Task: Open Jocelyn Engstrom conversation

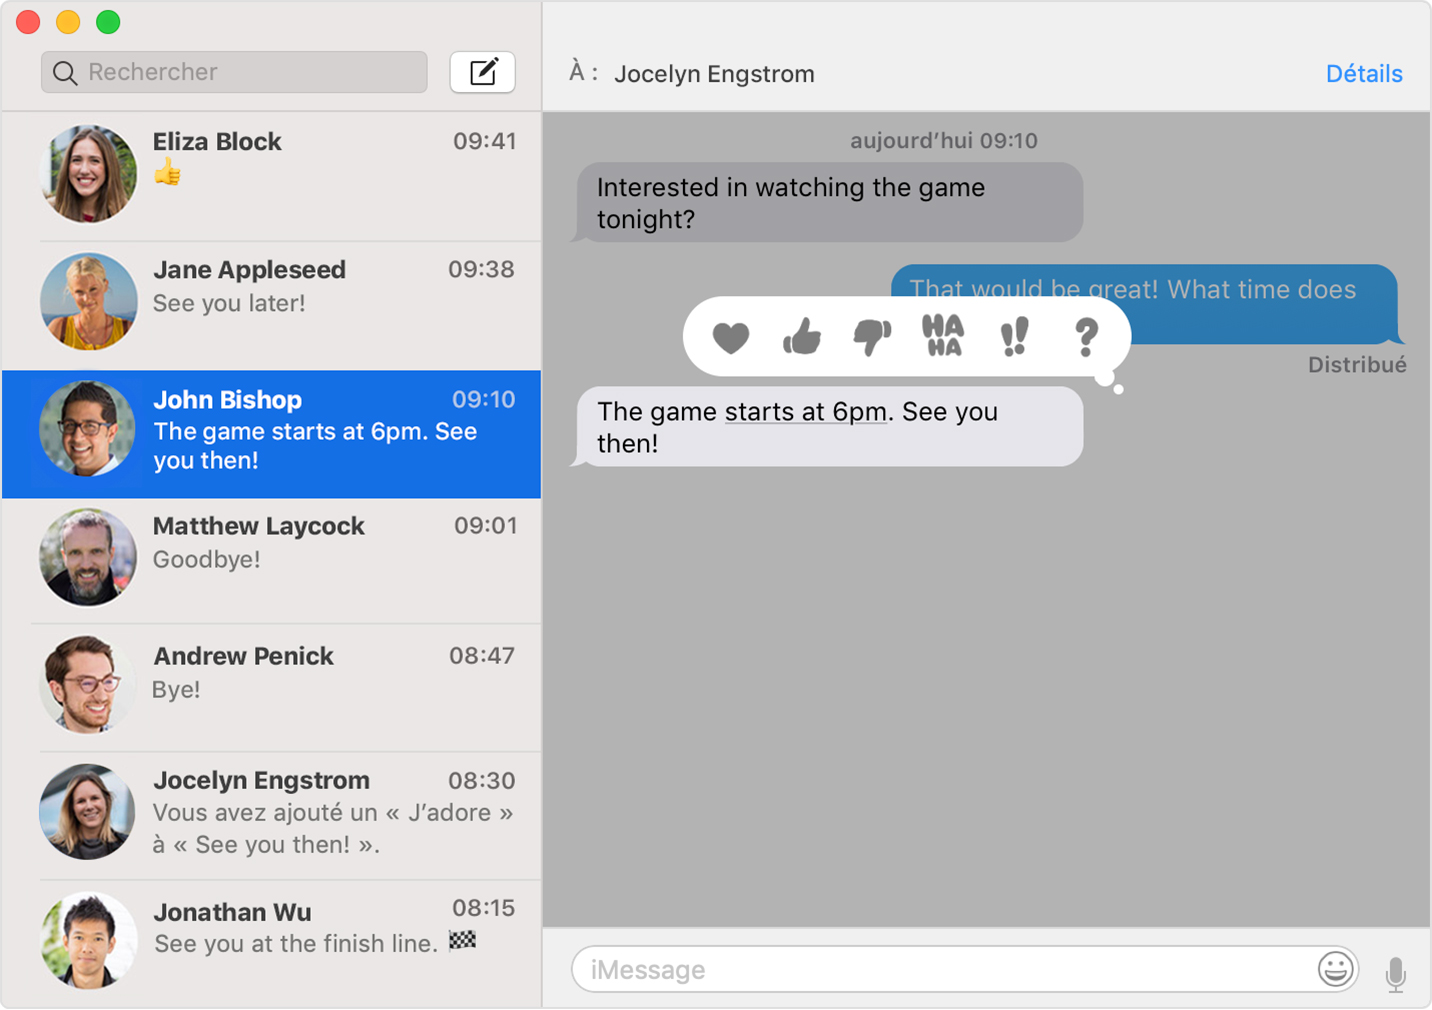Action: (x=271, y=816)
